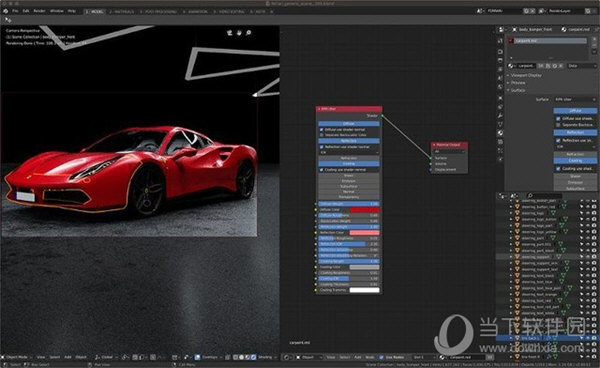Click the Material Output node header
Screen dimensions: 600x368
(449, 145)
